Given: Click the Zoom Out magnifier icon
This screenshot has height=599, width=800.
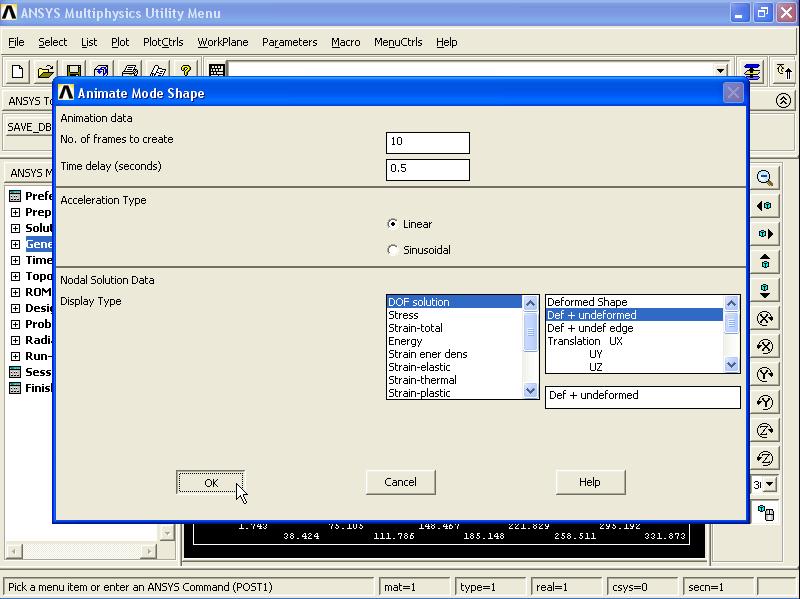Looking at the screenshot, I should click(x=764, y=178).
